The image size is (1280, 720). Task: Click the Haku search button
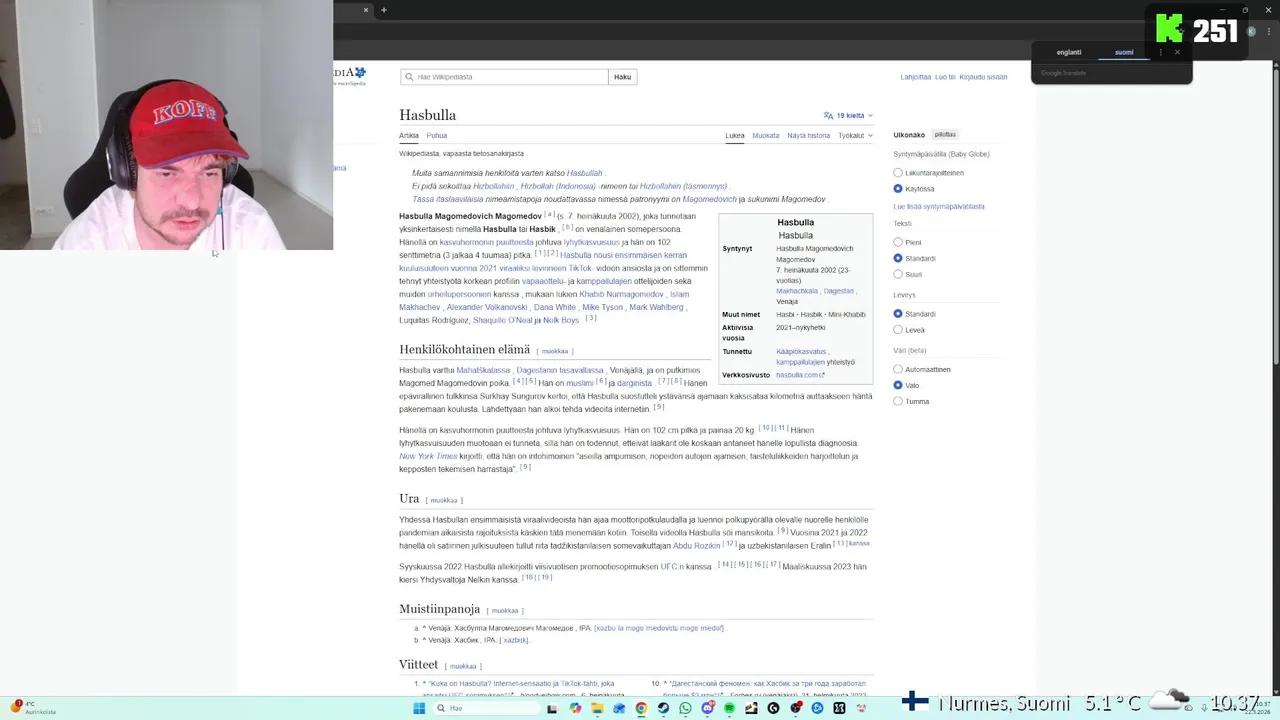(622, 77)
